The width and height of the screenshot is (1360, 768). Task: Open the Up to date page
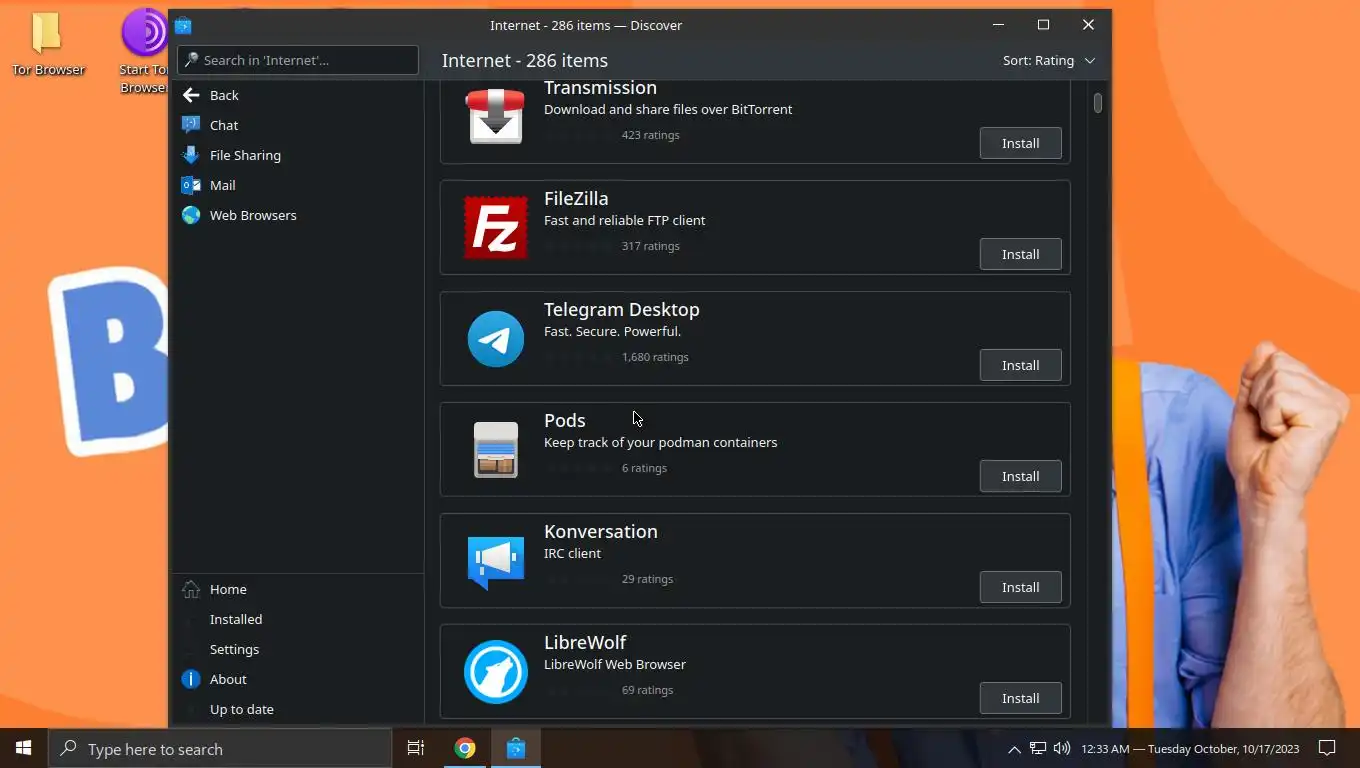point(241,709)
